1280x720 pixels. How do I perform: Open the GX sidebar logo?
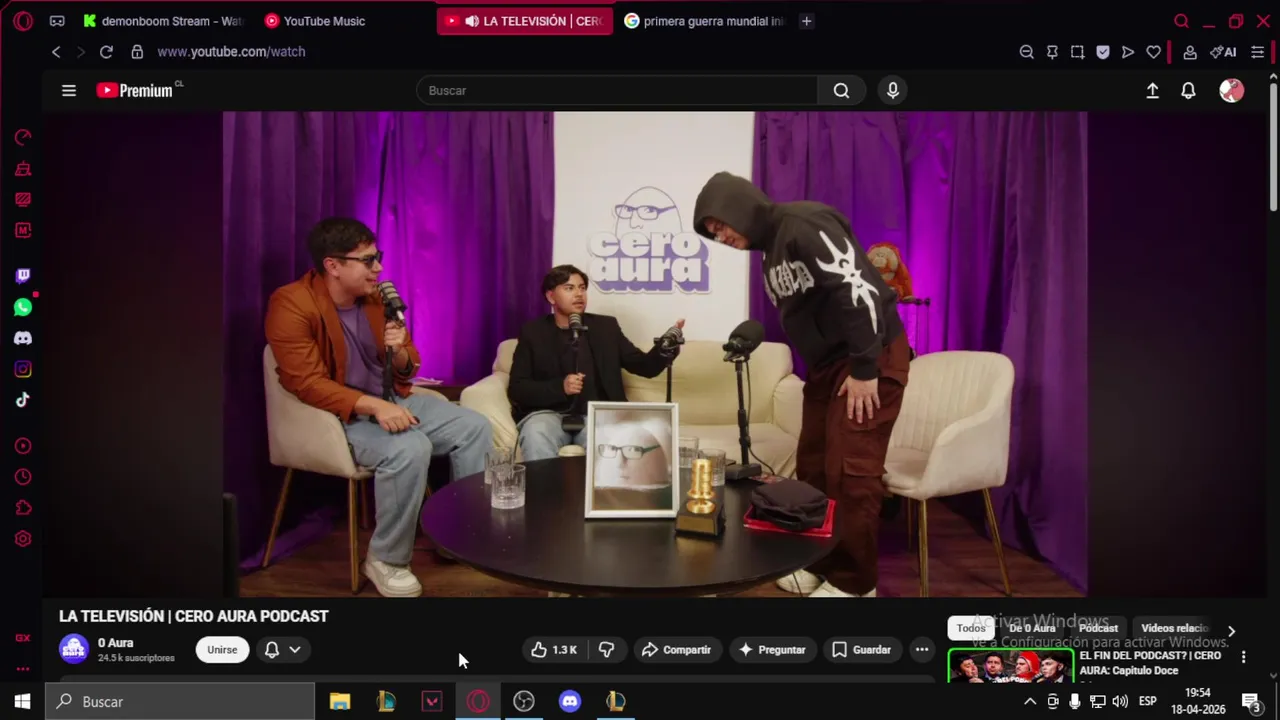click(23, 638)
